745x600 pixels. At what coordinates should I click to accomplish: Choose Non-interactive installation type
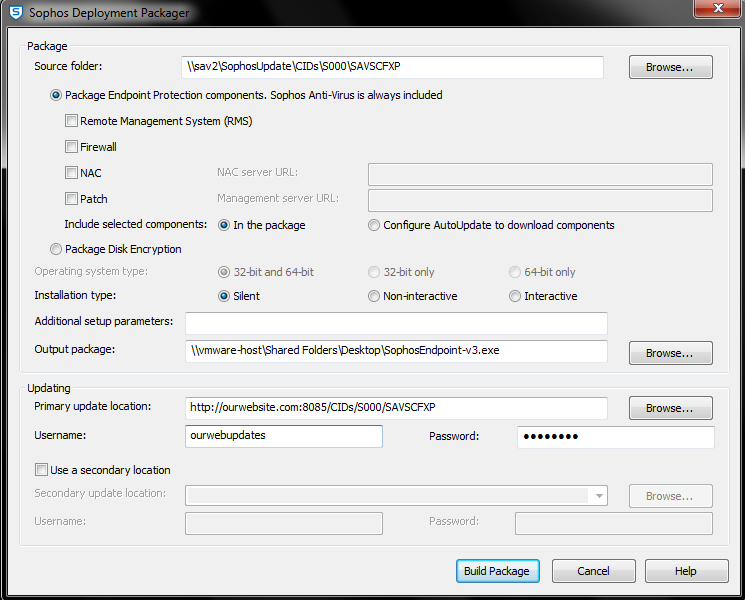coord(374,296)
